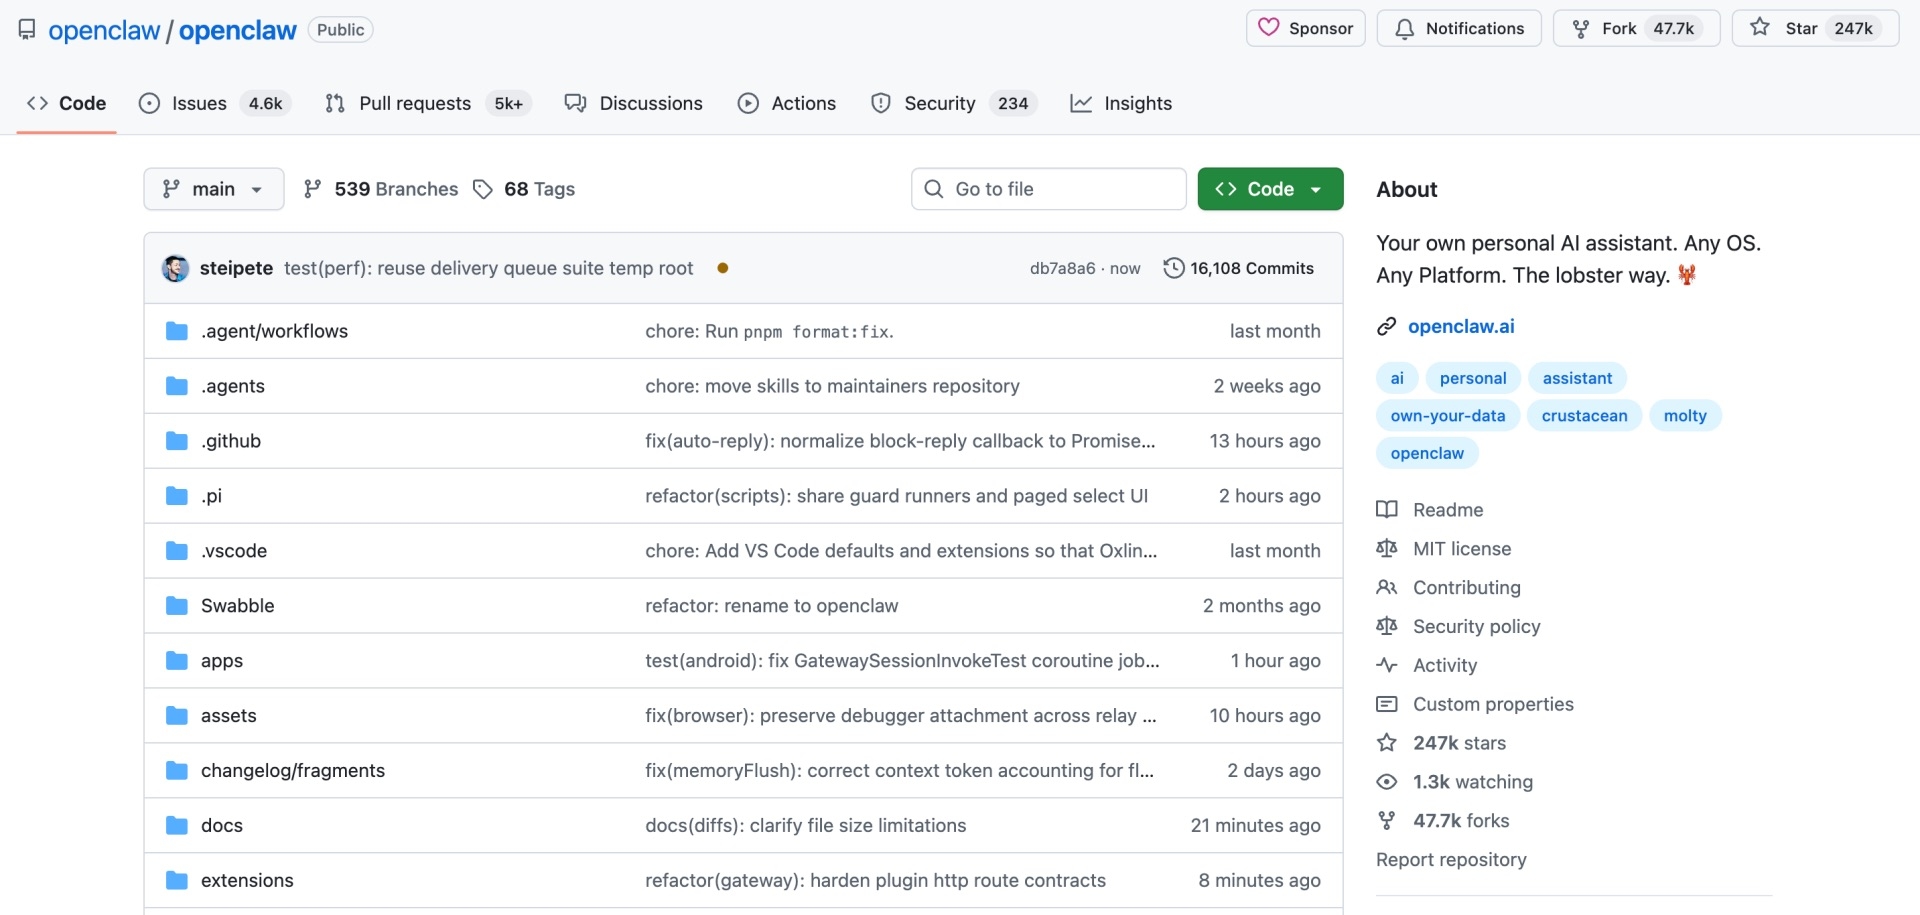Expand the green Code dropdown
This screenshot has width=1920, height=915.
[1314, 188]
